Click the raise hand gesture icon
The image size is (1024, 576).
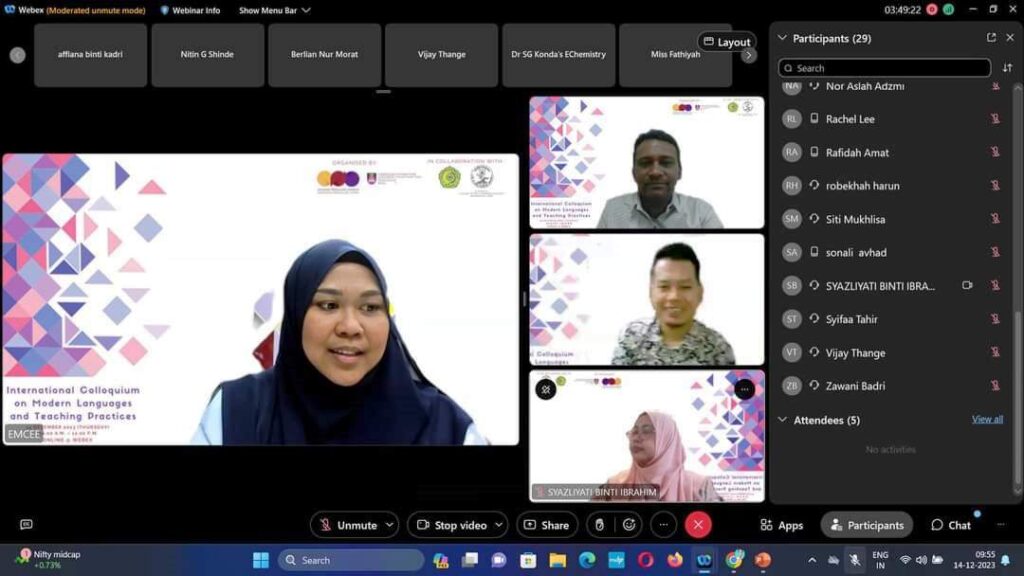(x=598, y=525)
